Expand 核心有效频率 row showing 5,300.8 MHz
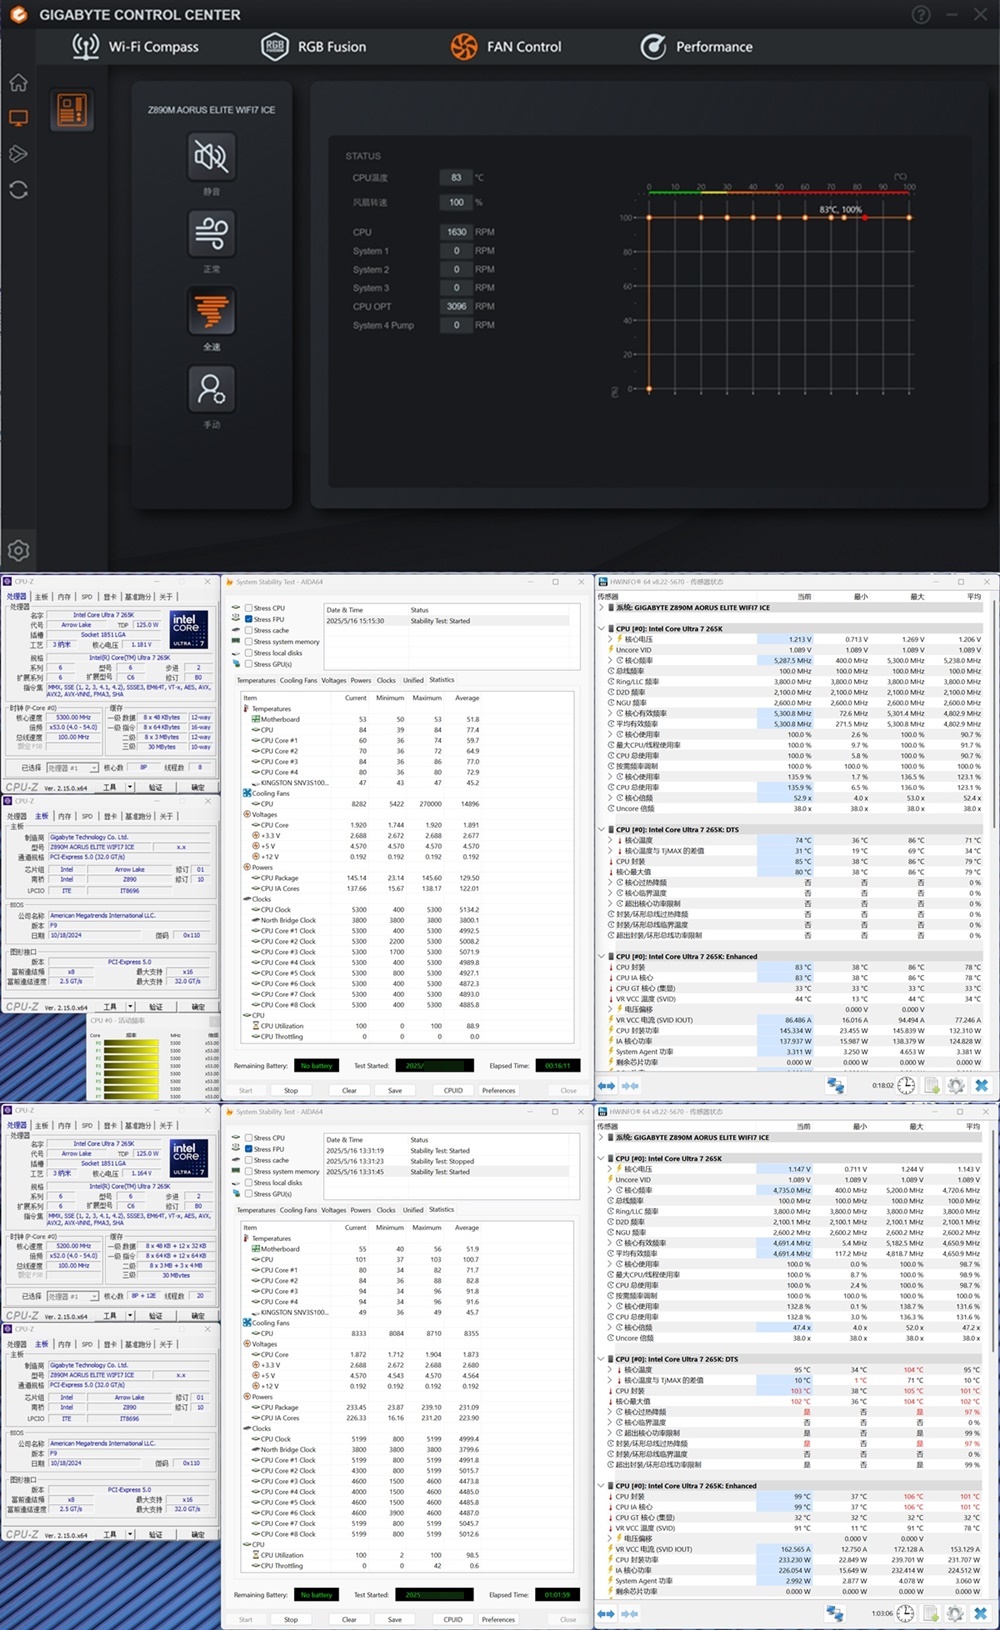 [612, 713]
